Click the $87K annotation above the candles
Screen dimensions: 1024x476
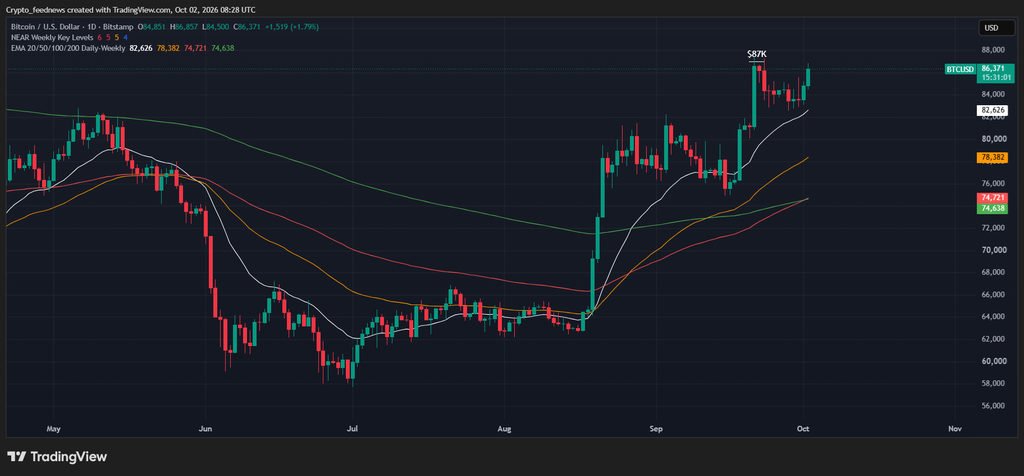click(756, 54)
